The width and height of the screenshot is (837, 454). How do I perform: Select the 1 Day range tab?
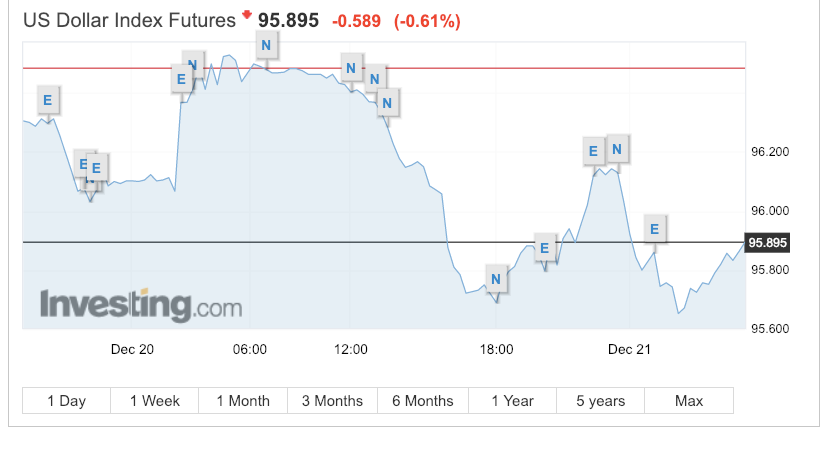coord(67,401)
